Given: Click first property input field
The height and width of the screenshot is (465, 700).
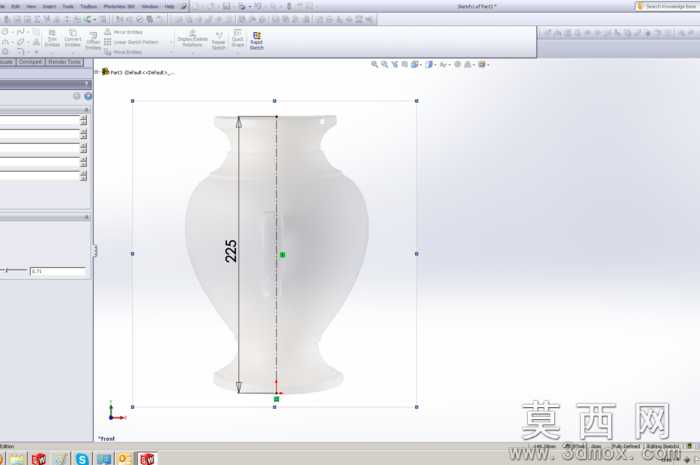Looking at the screenshot, I should 39,120.
